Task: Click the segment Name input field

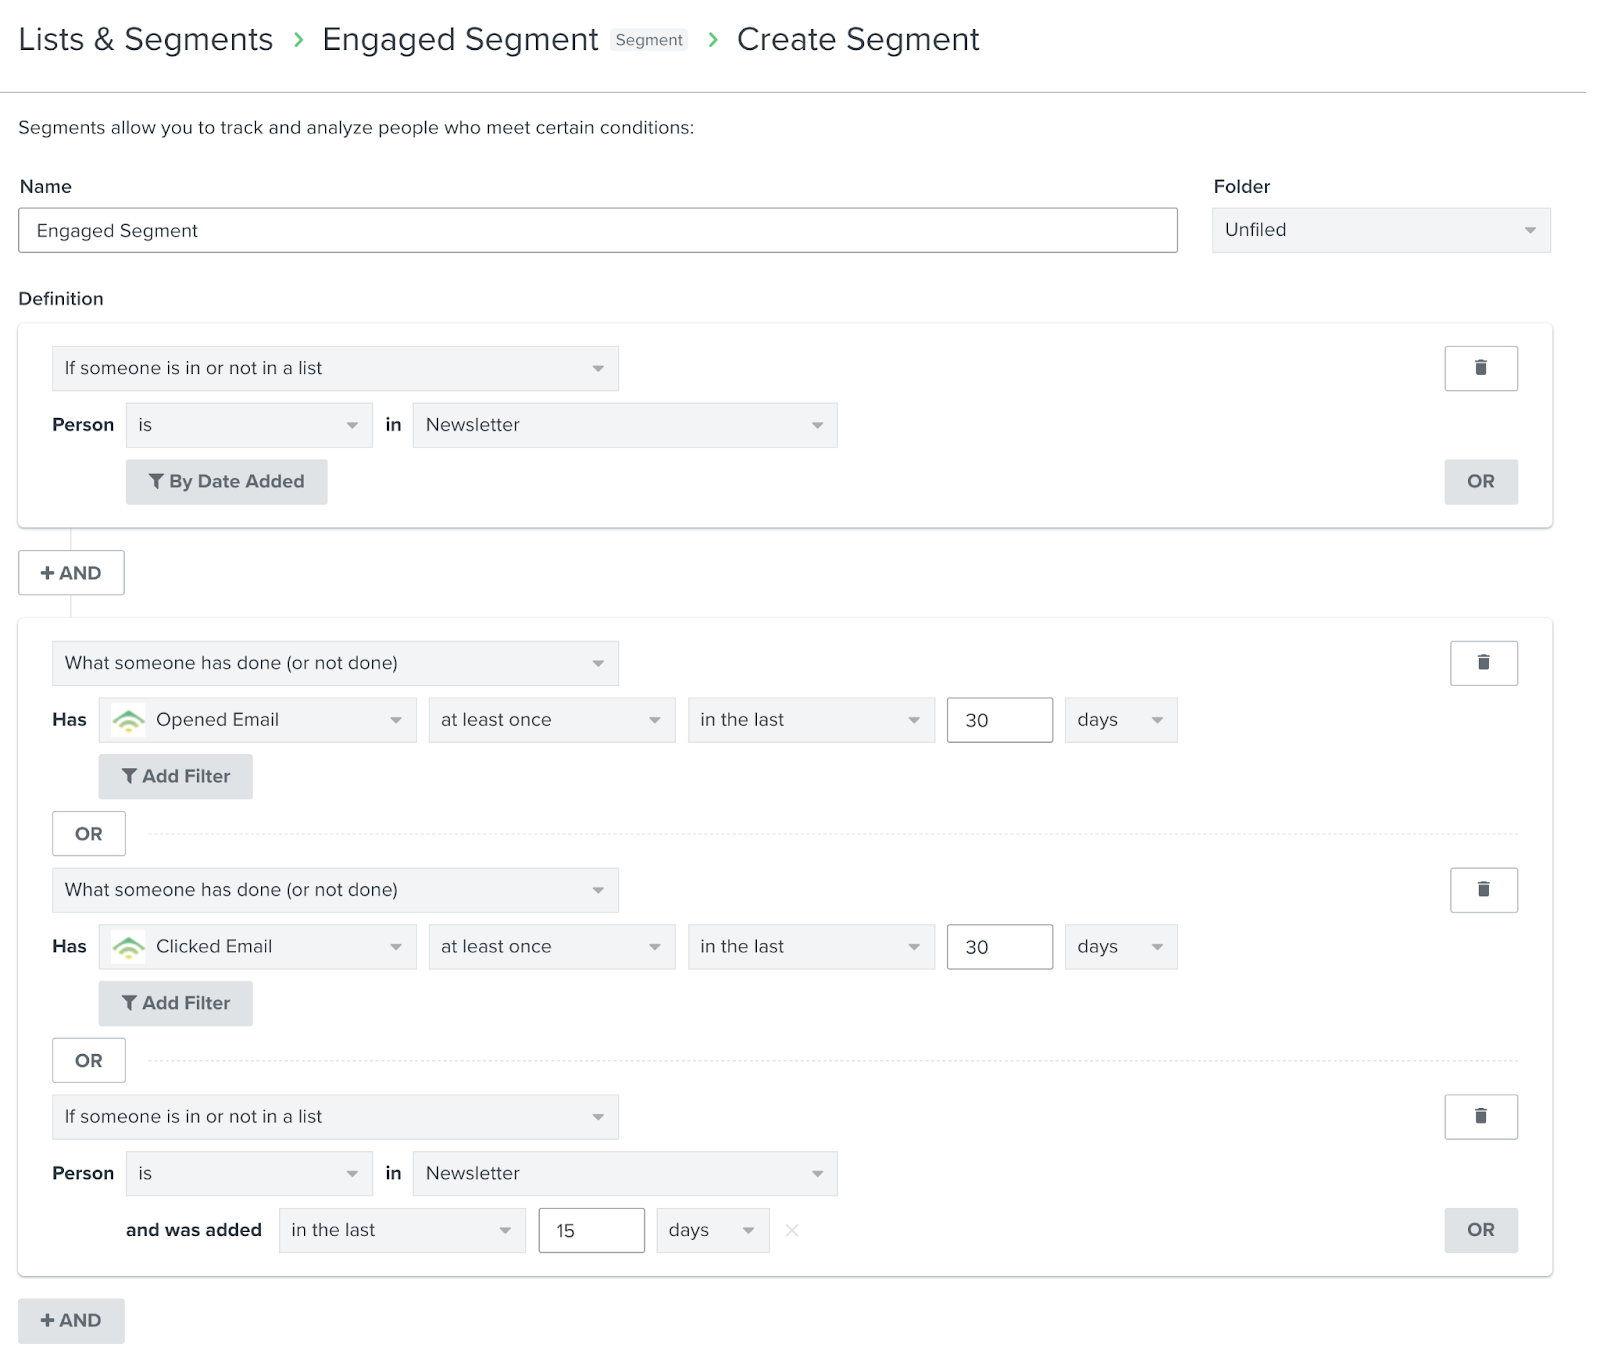Action: [597, 231]
